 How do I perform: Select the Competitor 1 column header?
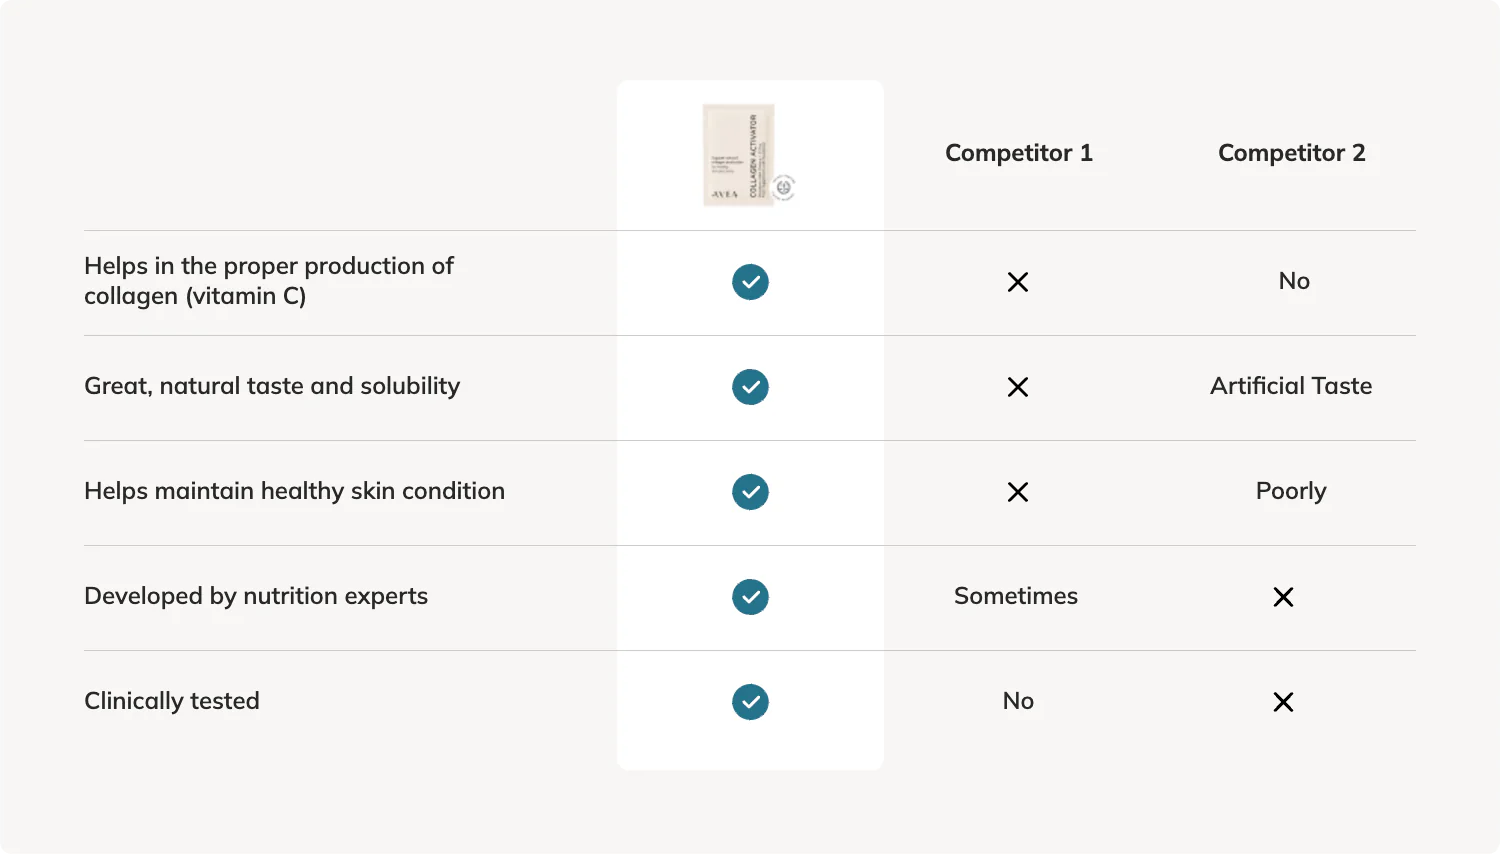pos(1018,153)
